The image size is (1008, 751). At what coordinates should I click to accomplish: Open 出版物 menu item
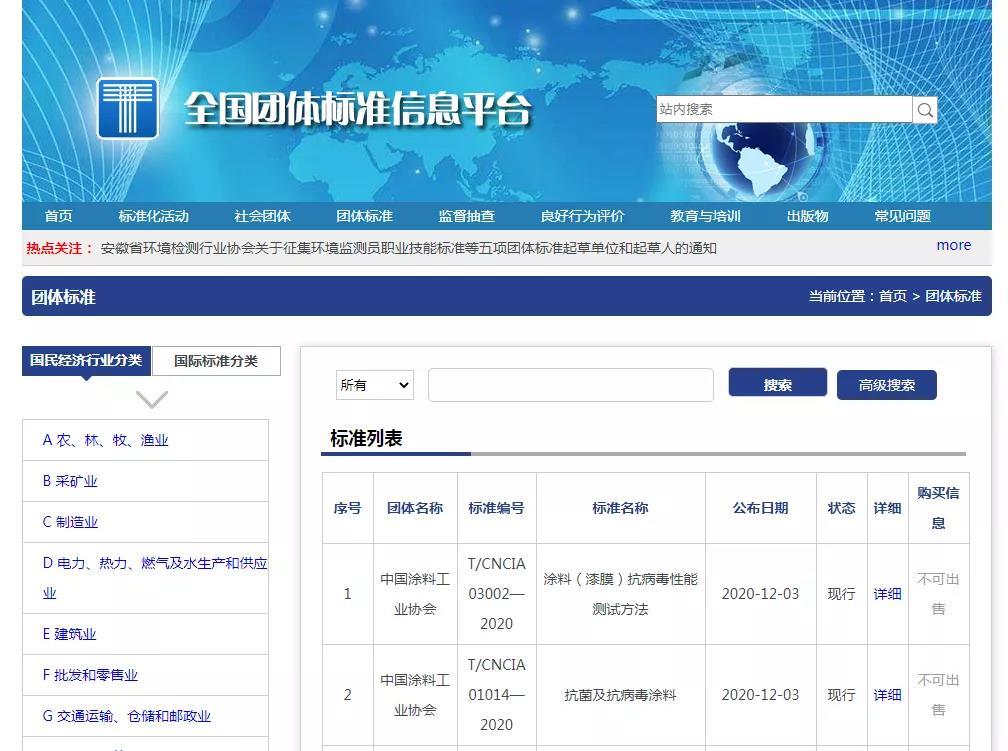(807, 216)
